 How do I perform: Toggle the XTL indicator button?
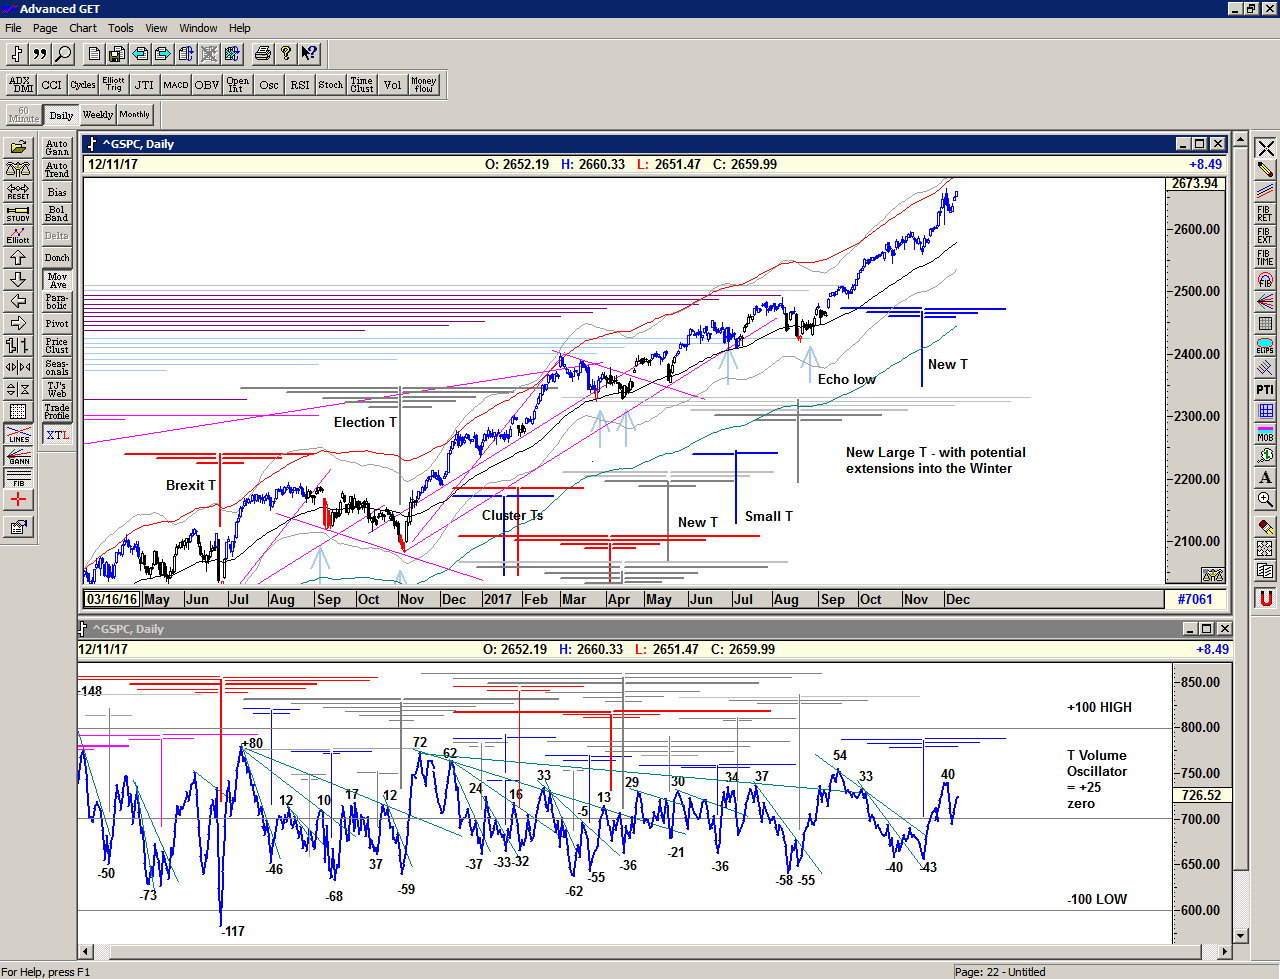[57, 435]
